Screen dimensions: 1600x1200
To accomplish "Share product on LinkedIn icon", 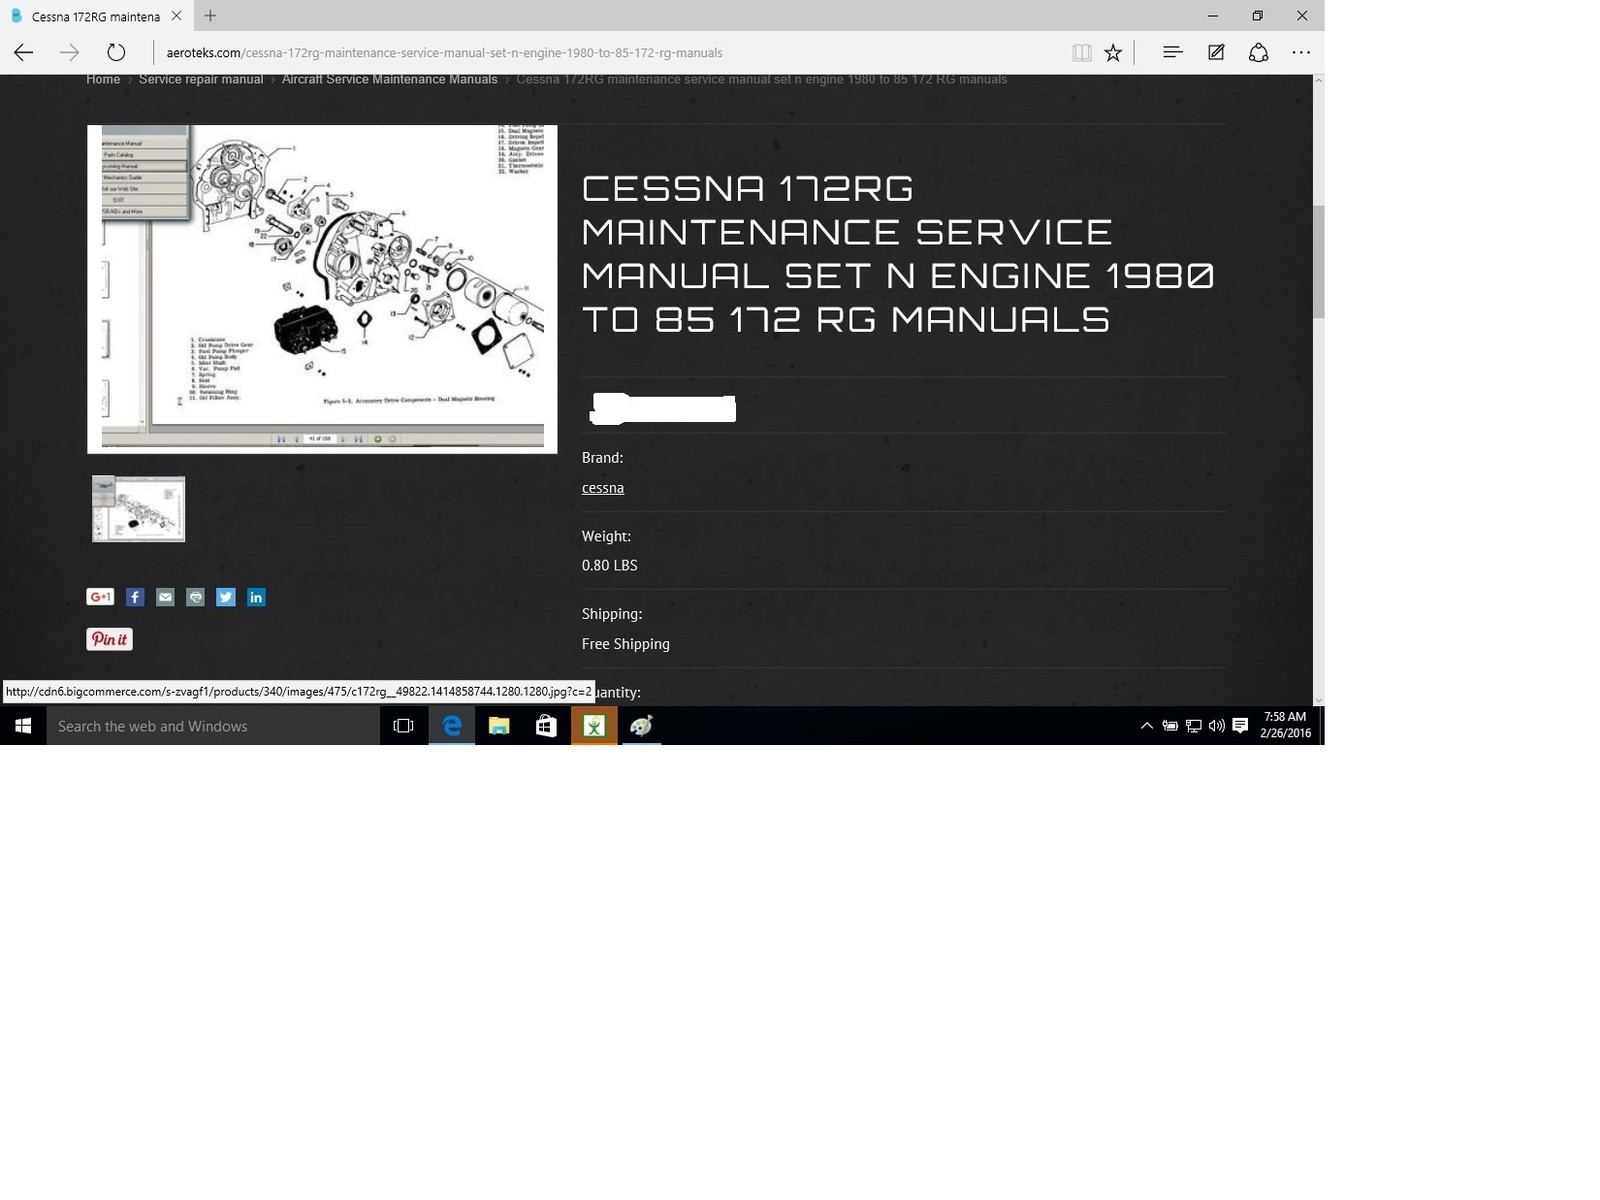I will pos(256,597).
